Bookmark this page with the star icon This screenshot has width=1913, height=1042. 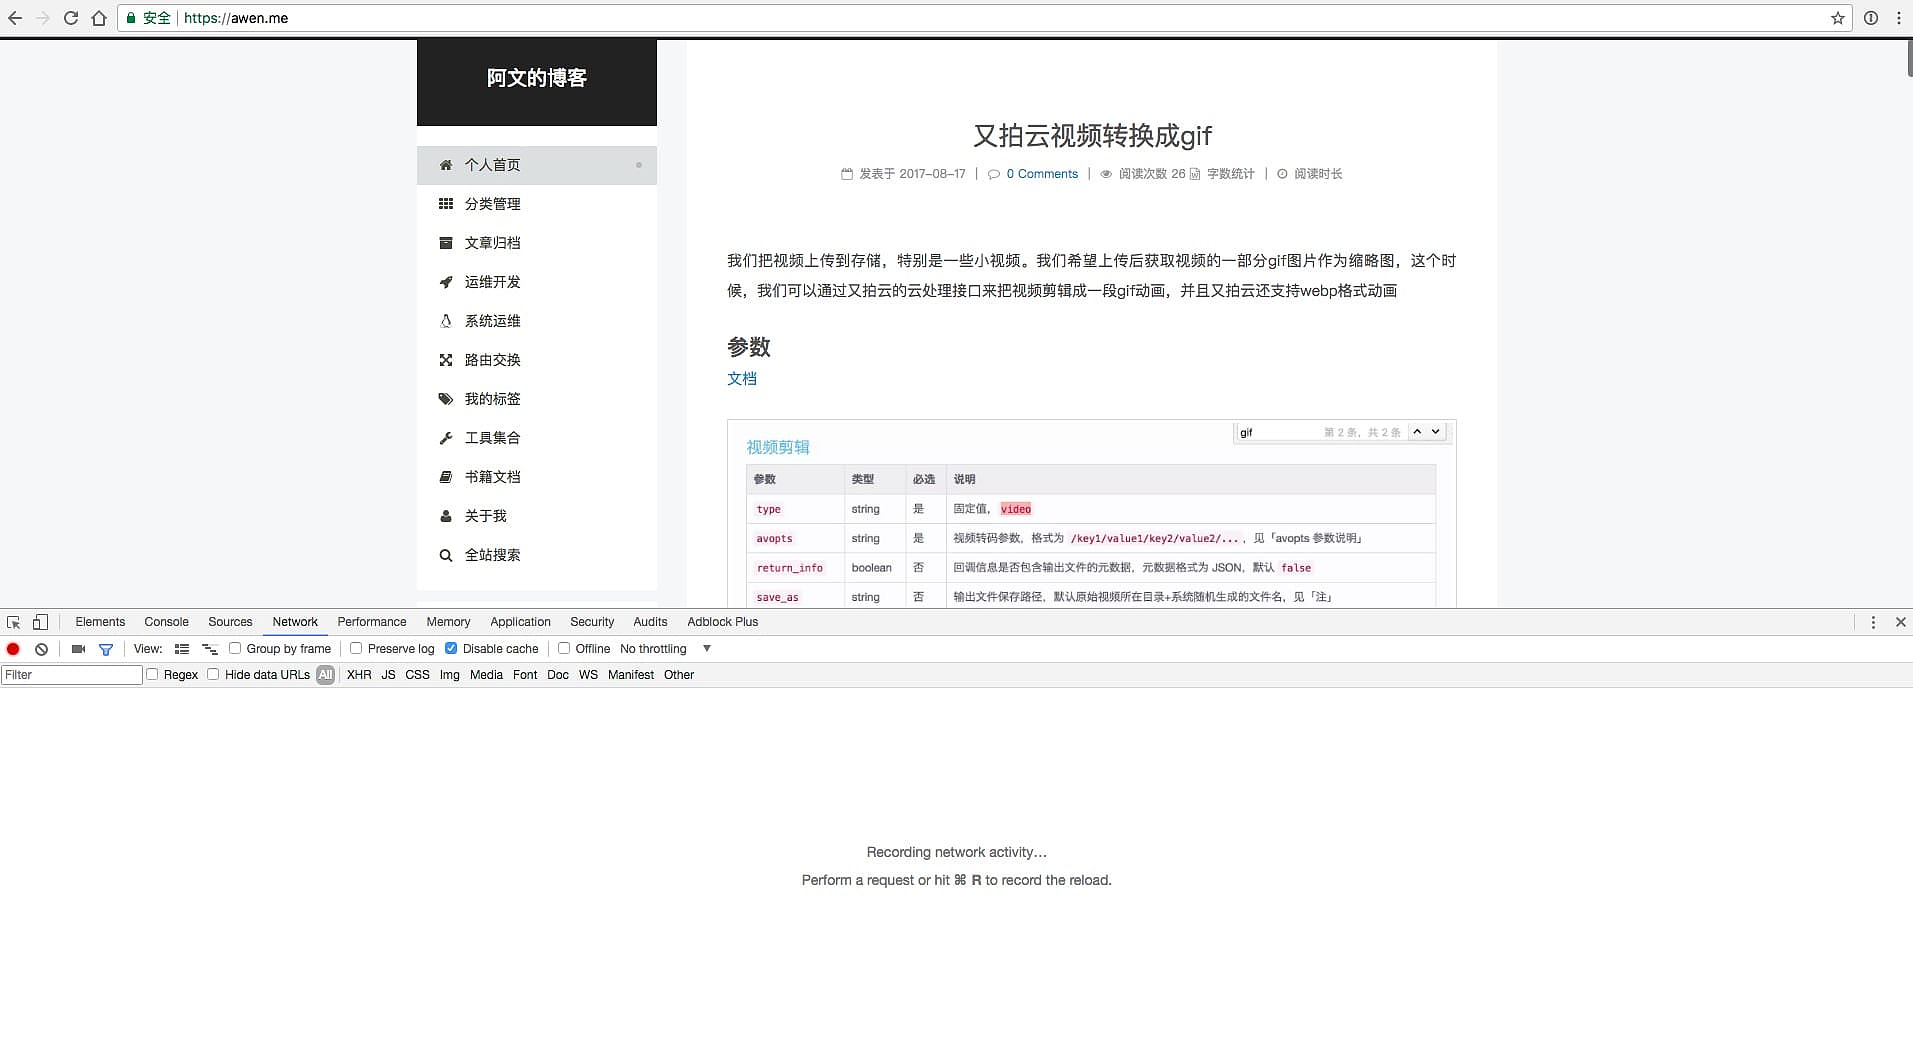click(x=1837, y=18)
